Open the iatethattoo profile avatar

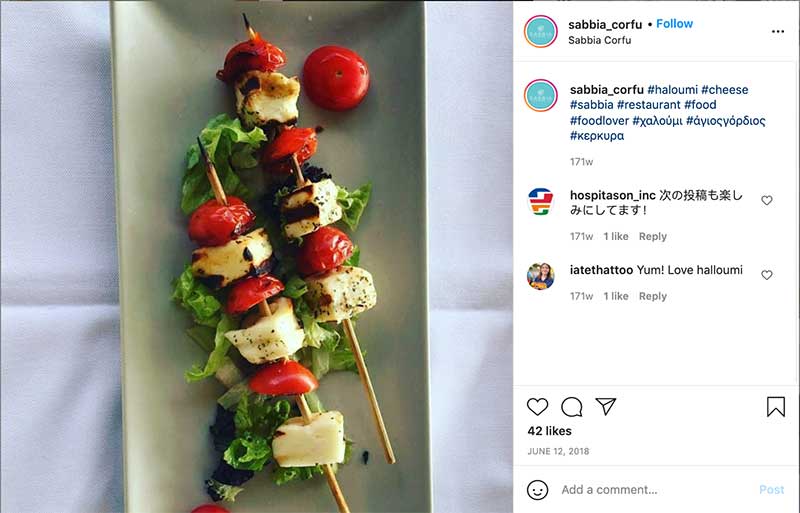[541, 276]
